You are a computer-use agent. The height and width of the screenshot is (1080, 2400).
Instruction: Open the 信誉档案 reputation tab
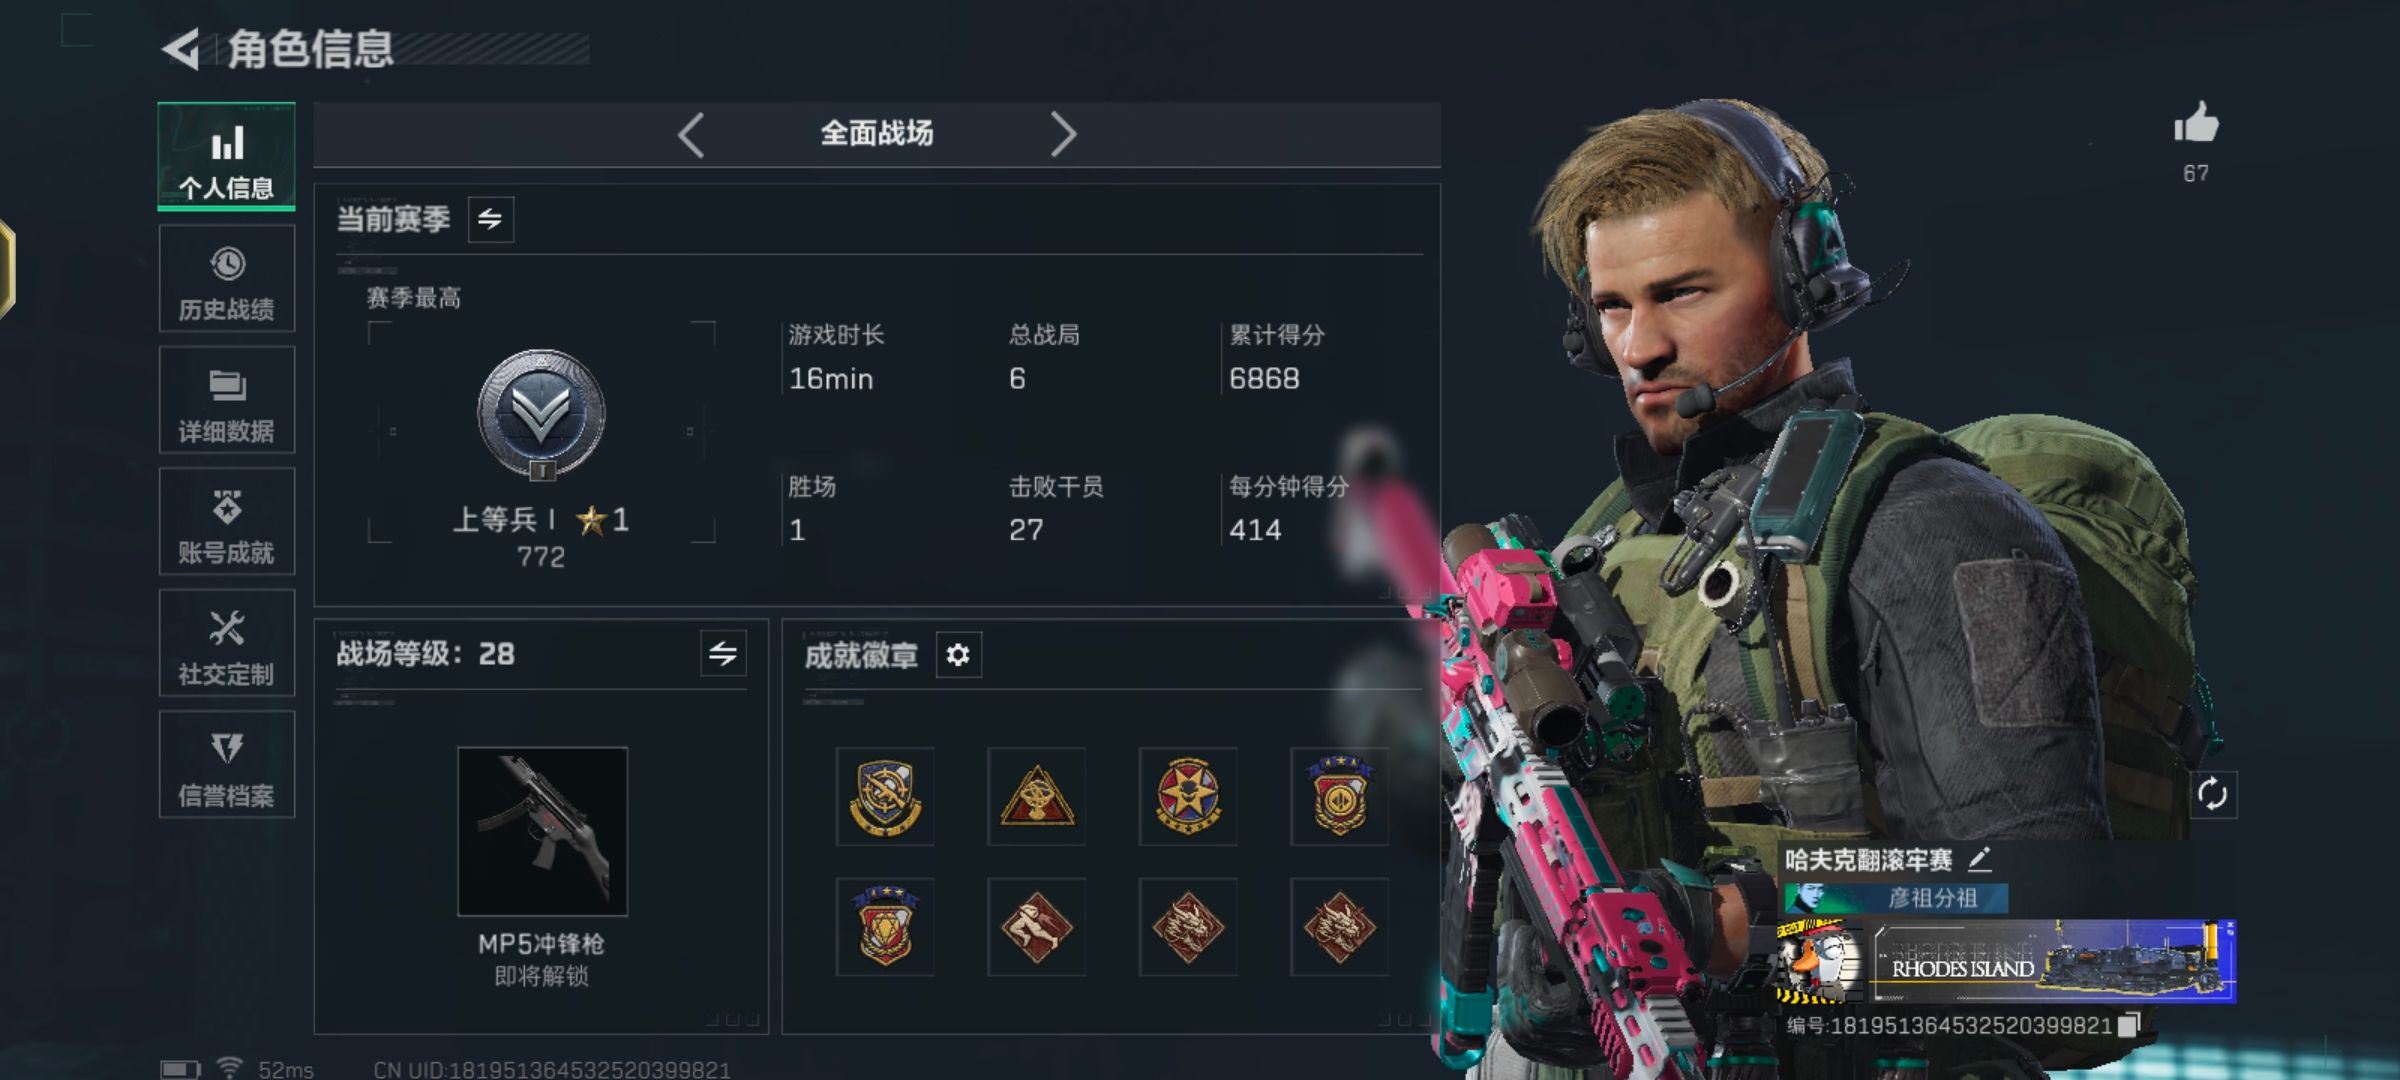pos(227,765)
